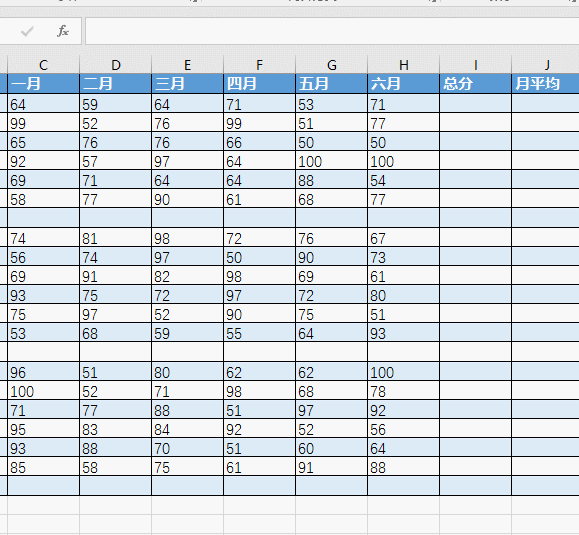The image size is (579, 535).
Task: Select column J header
Action: click(x=545, y=65)
